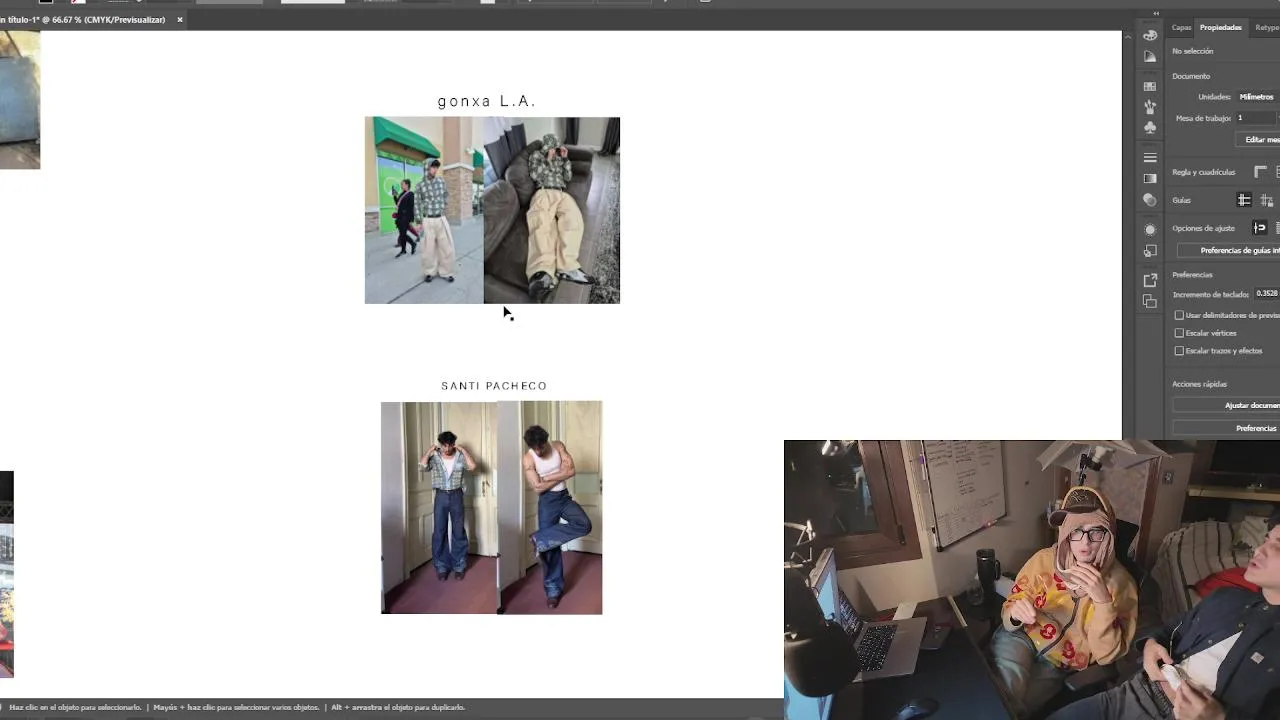Click the Preferencias quick action button
1280x720 pixels.
click(1226, 428)
